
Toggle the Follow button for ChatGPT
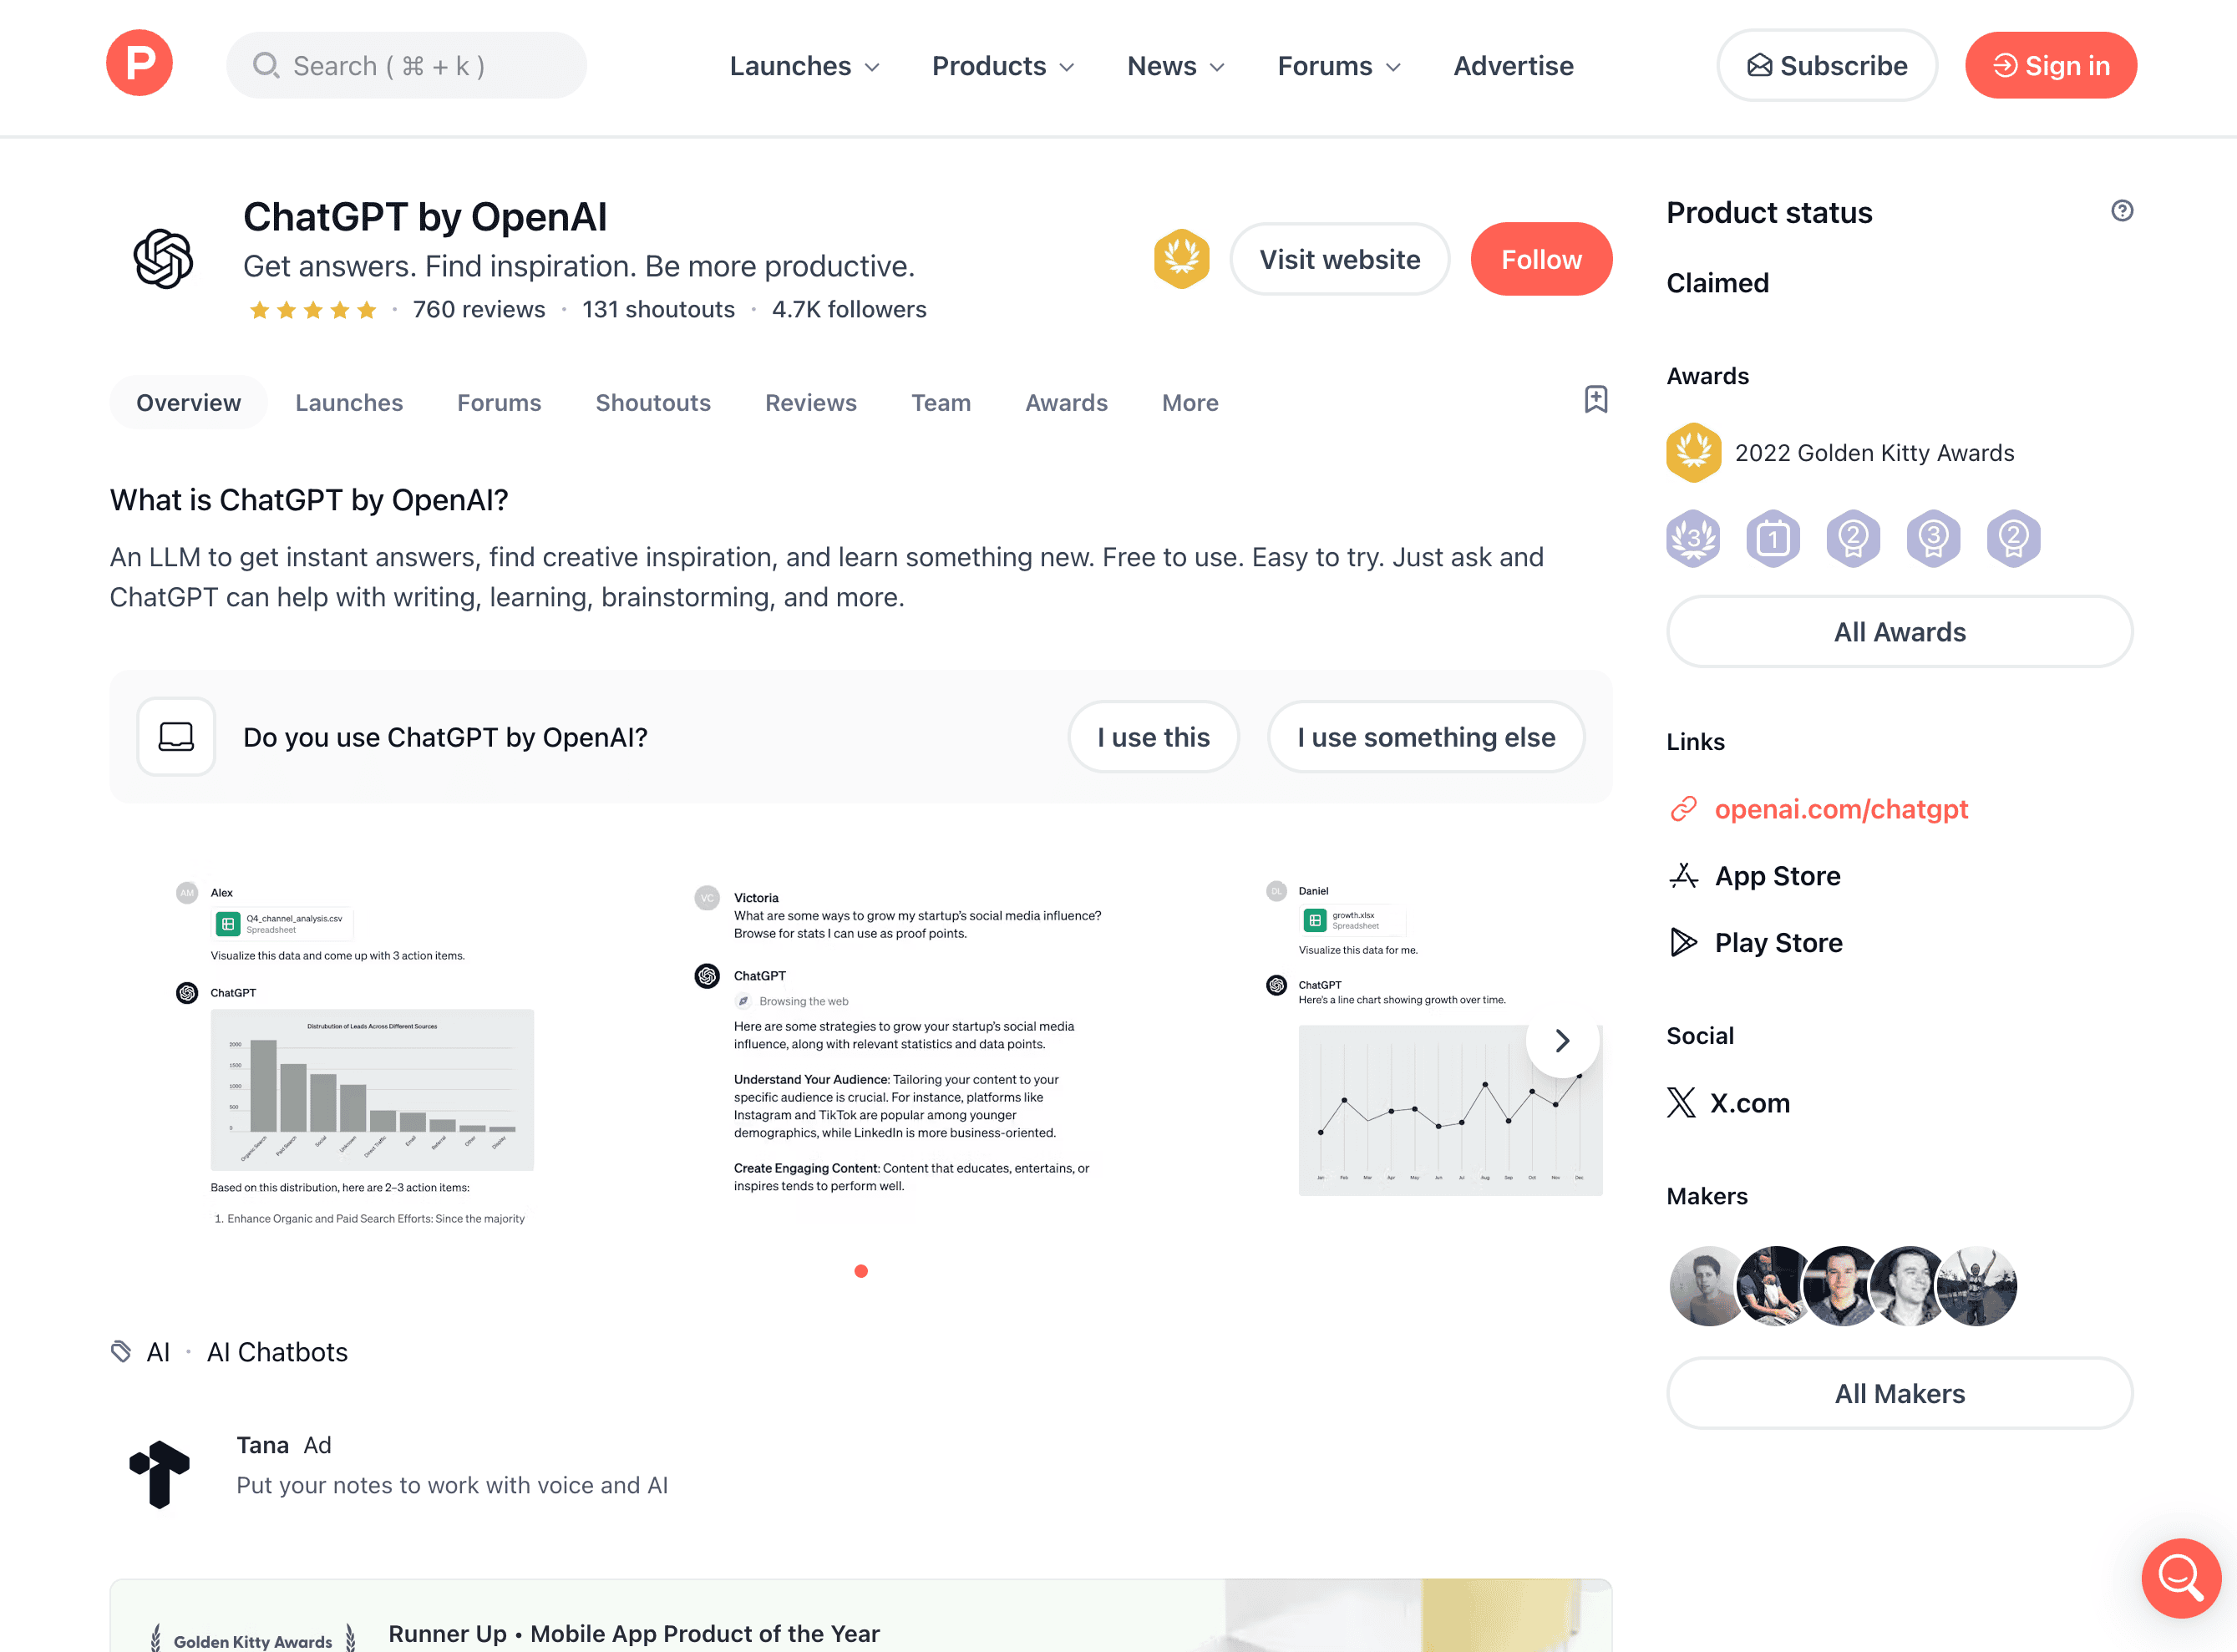pos(1540,259)
